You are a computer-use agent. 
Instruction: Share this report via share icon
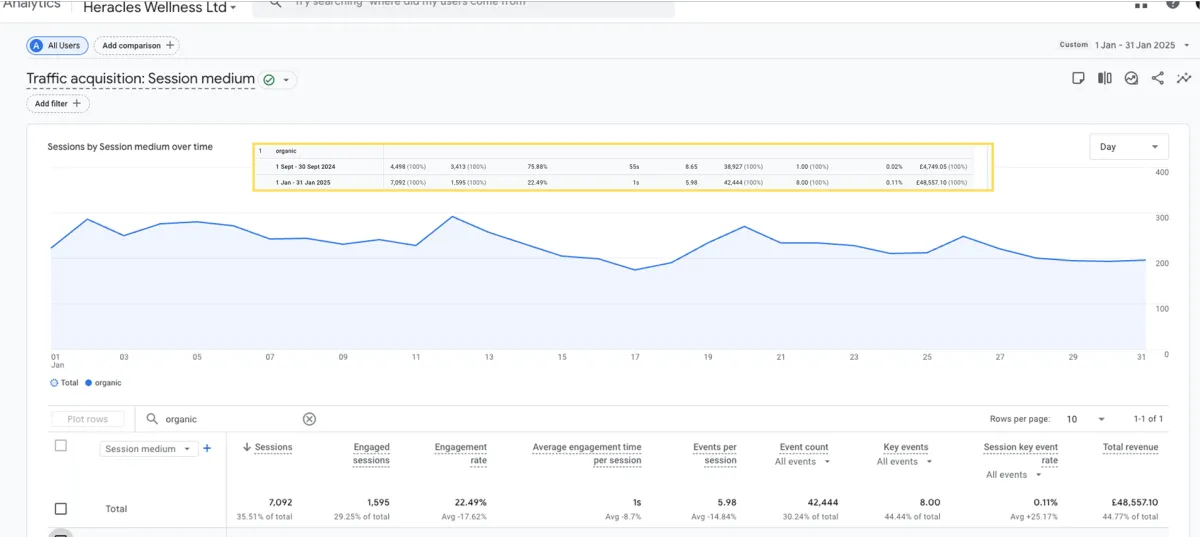coord(1158,78)
